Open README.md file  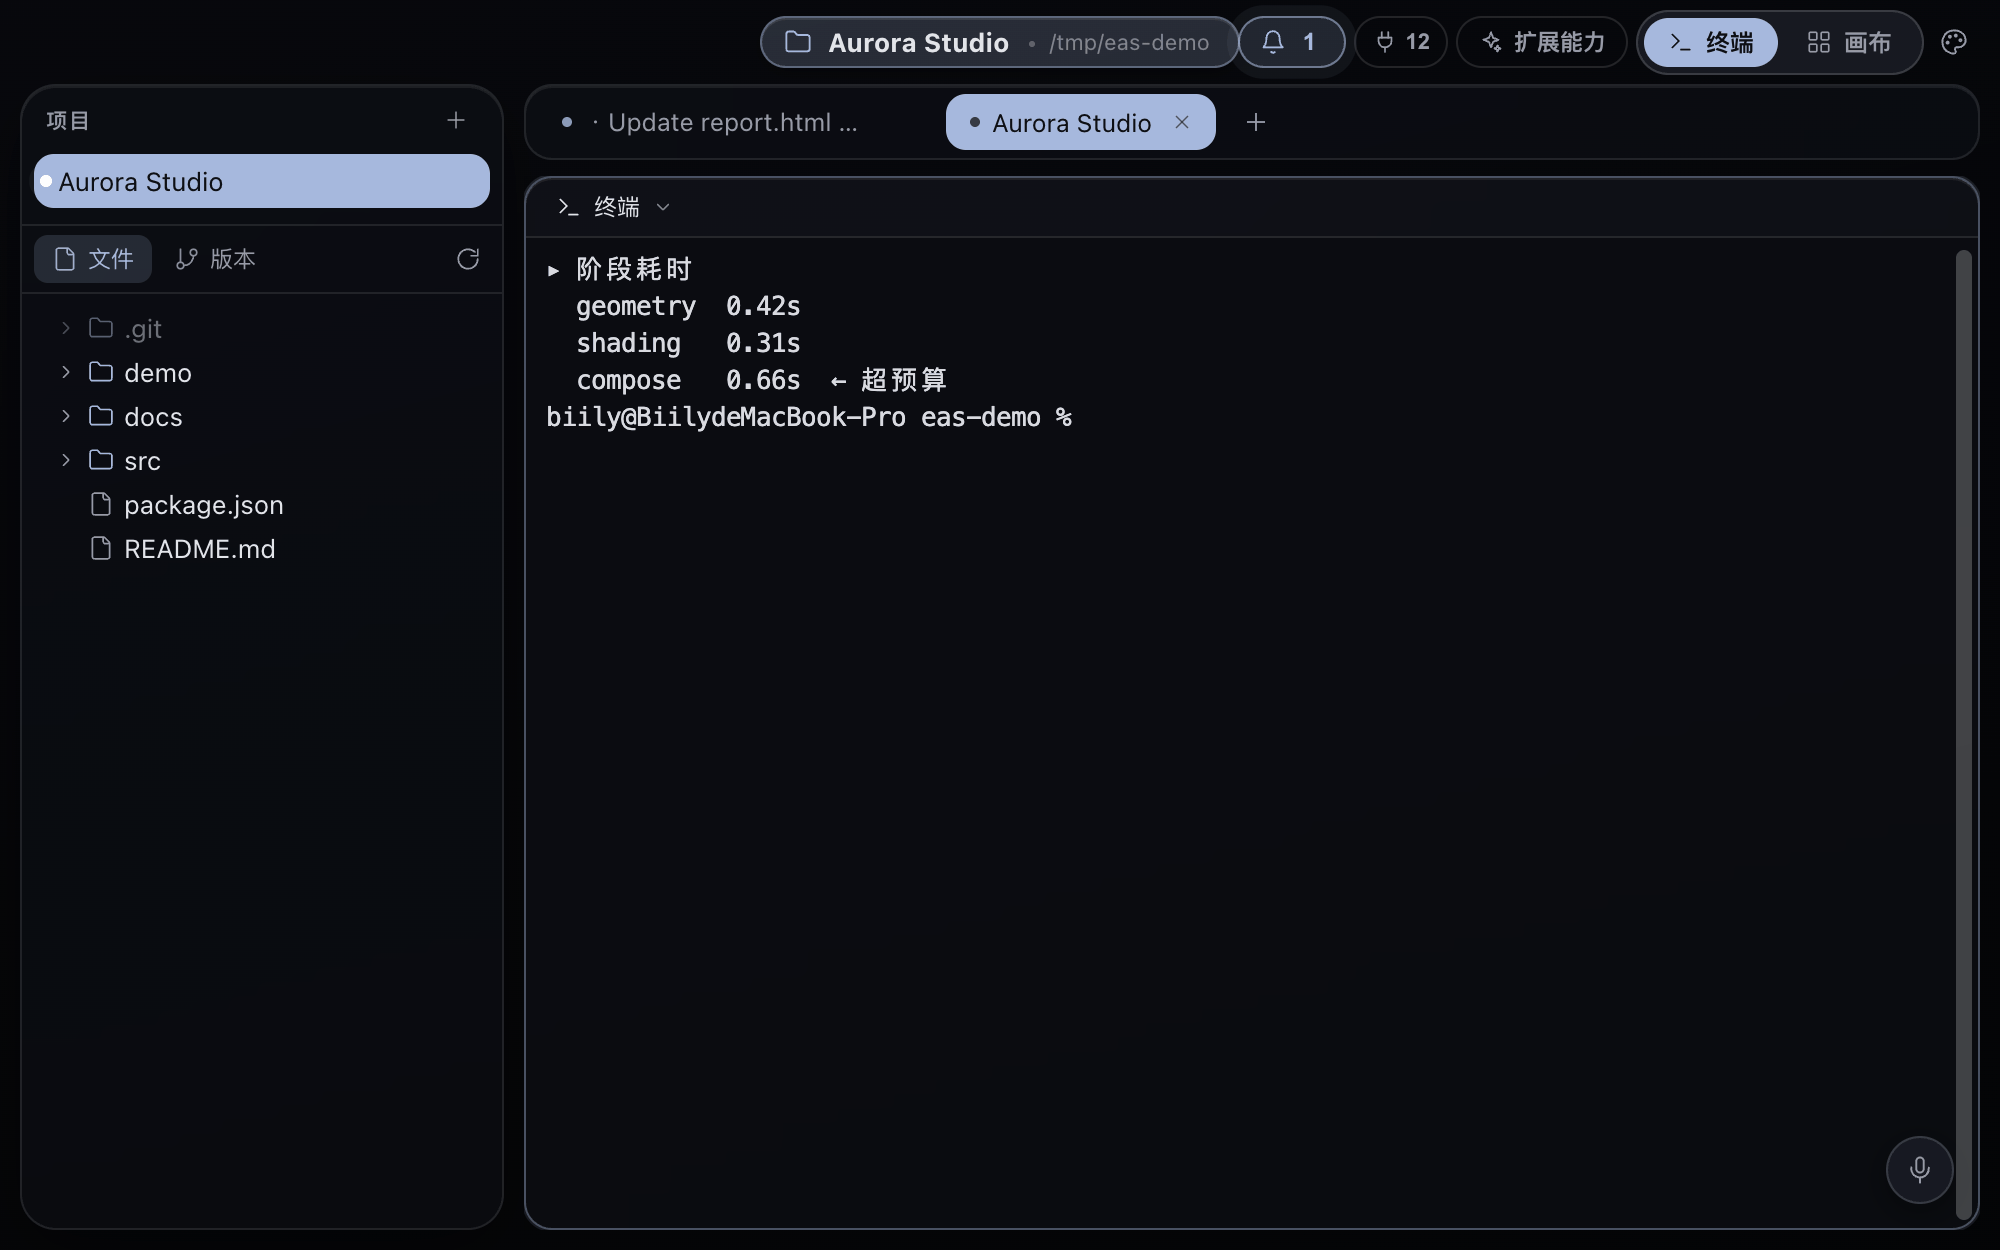click(x=199, y=549)
